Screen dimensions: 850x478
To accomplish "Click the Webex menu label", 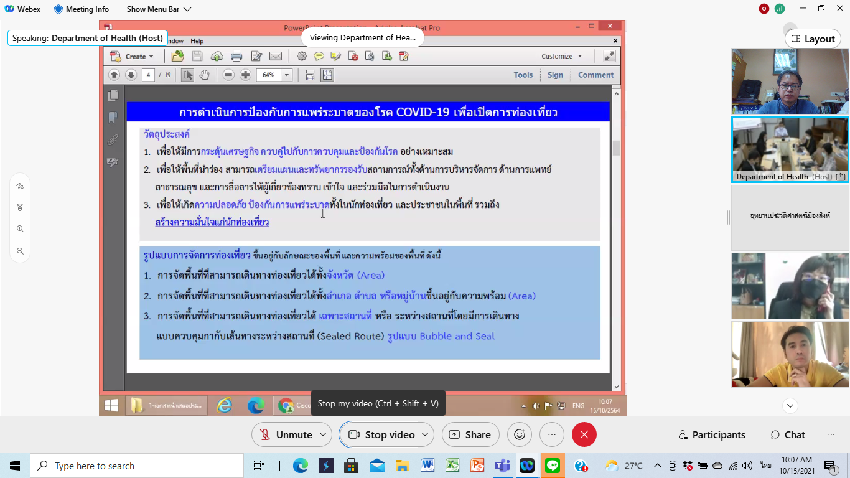I will (27, 9).
